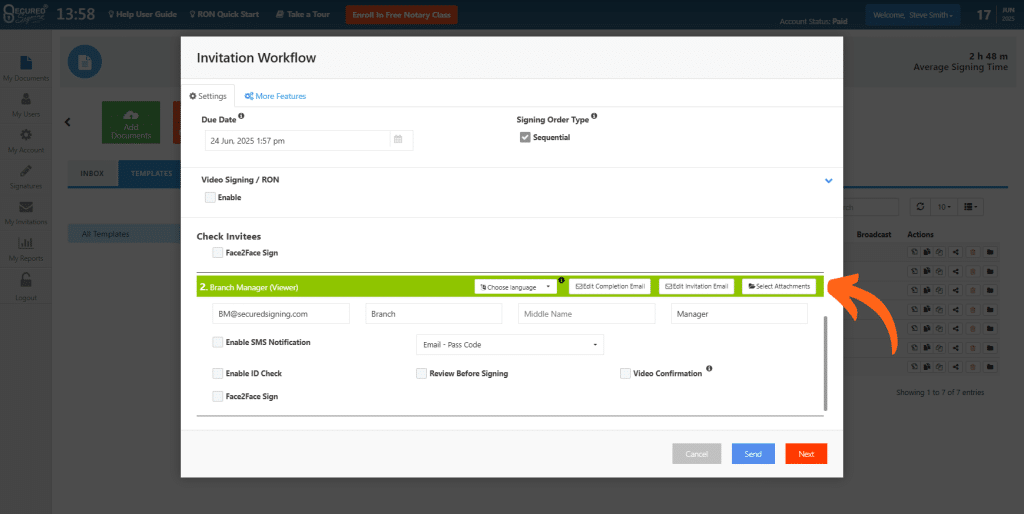This screenshot has width=1024, height=514.
Task: Open the Due Date calendar picker icon
Action: click(x=398, y=140)
